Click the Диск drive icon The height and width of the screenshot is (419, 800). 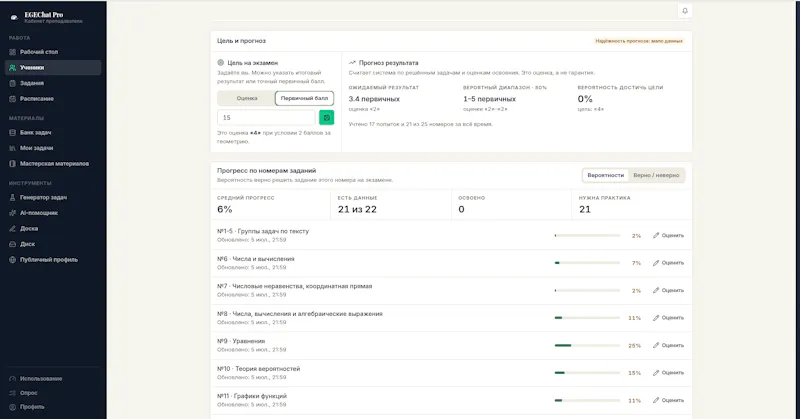point(13,244)
